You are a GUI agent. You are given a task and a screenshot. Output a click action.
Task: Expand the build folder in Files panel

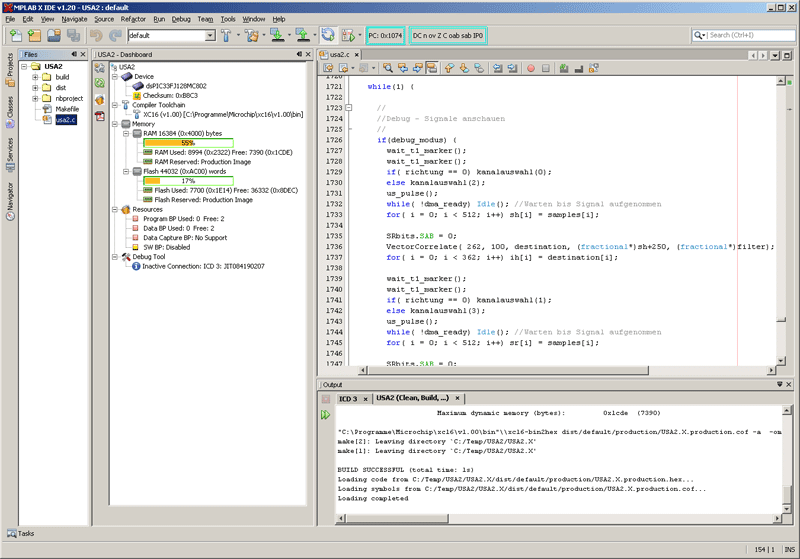pyautogui.click(x=35, y=77)
